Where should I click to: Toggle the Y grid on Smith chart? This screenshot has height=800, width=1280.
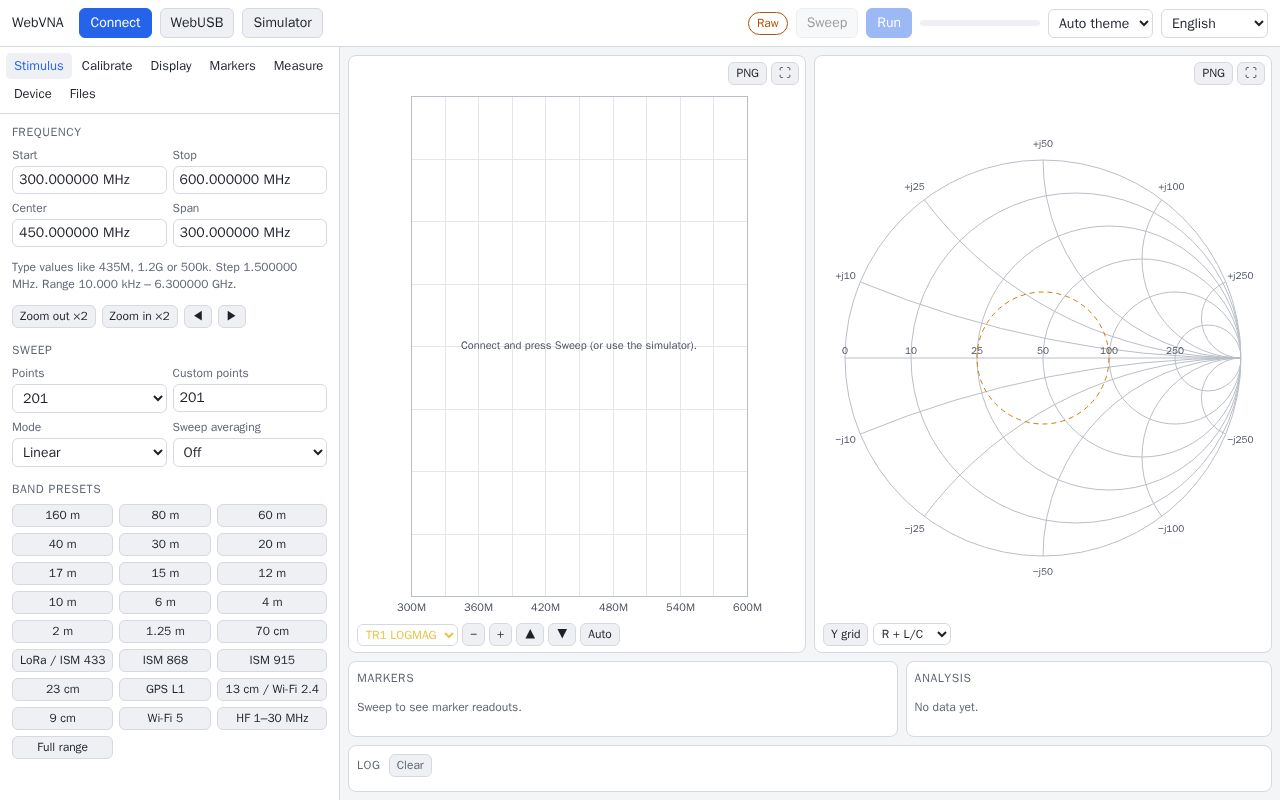(x=845, y=634)
